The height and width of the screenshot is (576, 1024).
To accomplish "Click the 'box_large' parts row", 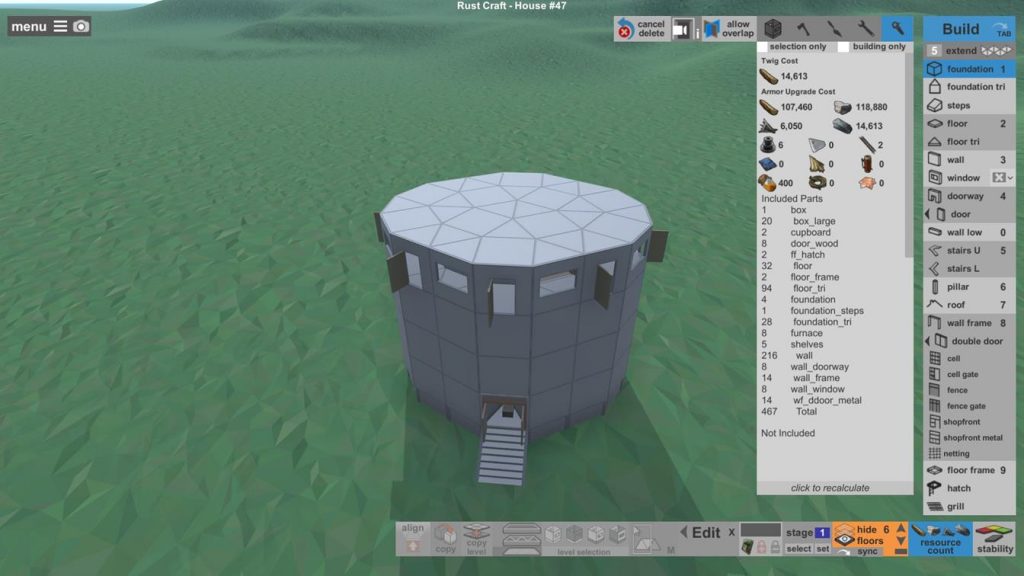I will 799,221.
